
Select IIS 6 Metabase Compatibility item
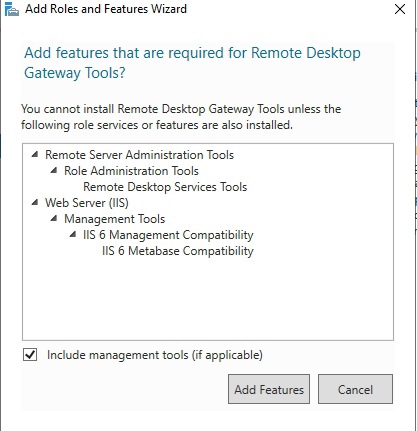pyautogui.click(x=178, y=251)
